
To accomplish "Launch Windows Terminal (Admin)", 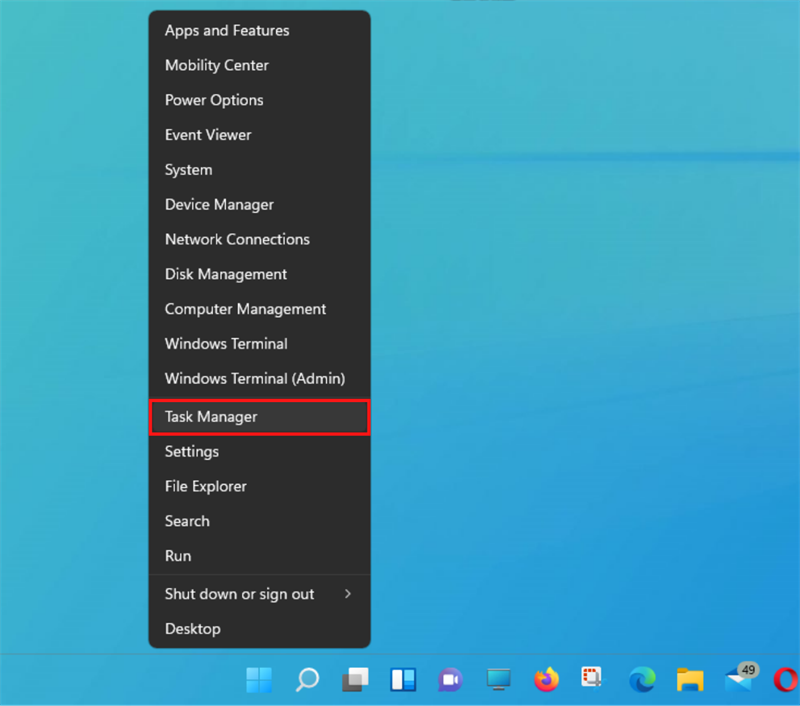I will [x=259, y=379].
